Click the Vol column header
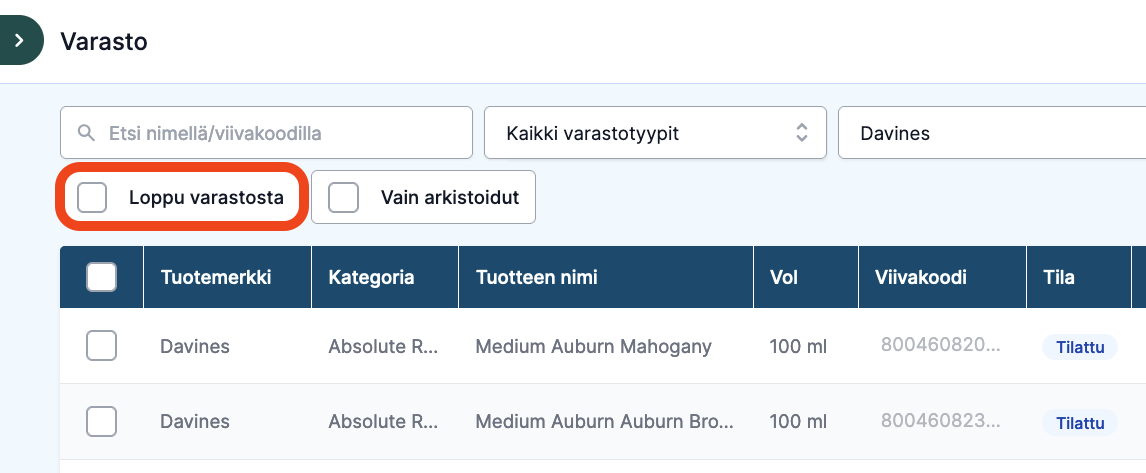The image size is (1146, 473). [x=783, y=277]
